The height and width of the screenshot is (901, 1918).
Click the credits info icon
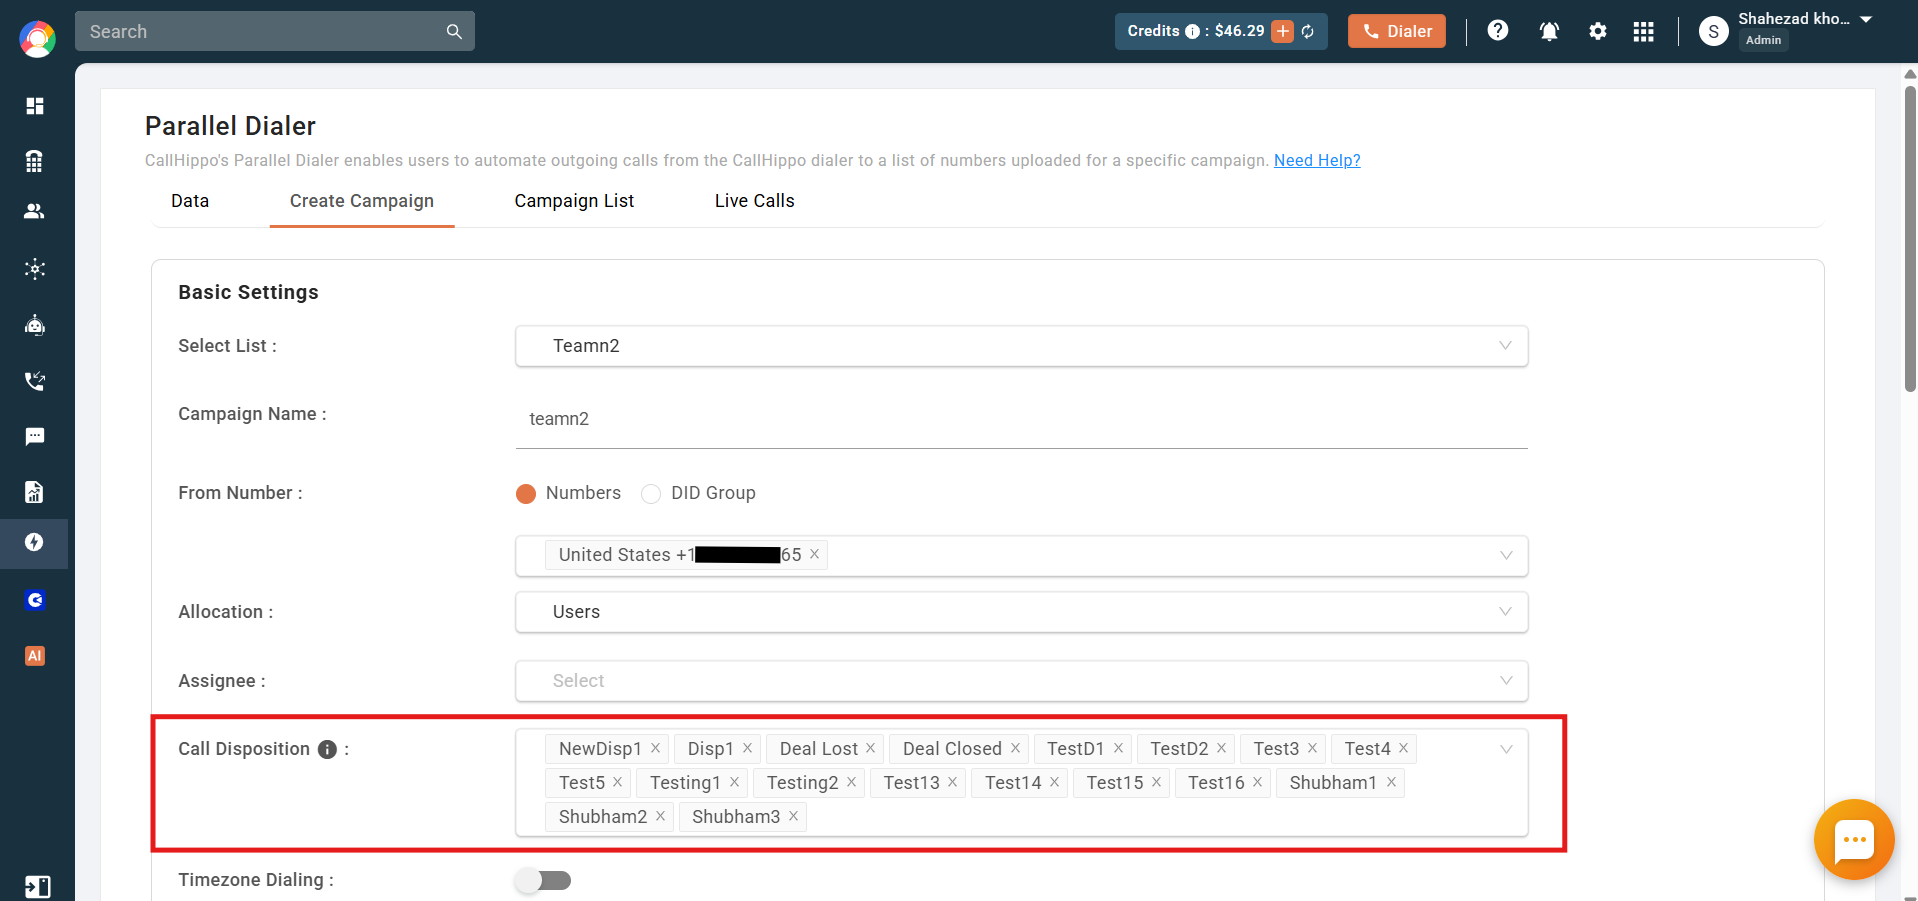coord(1192,31)
